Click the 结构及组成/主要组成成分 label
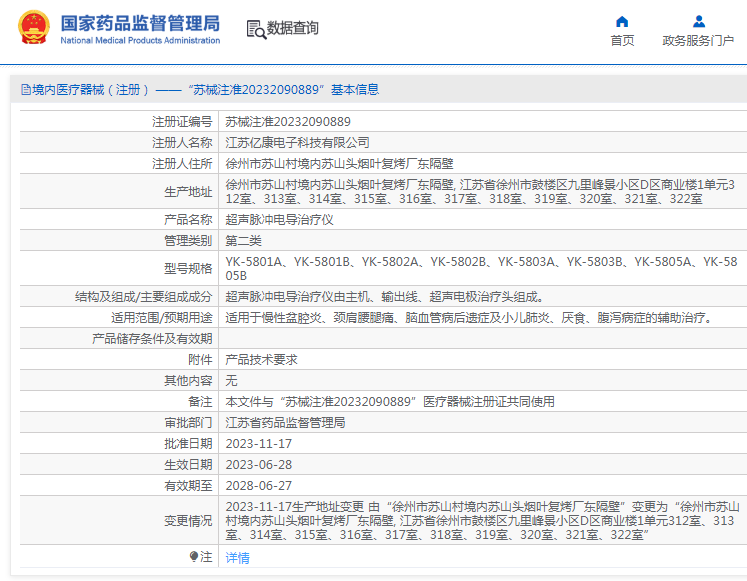 pyautogui.click(x=143, y=297)
